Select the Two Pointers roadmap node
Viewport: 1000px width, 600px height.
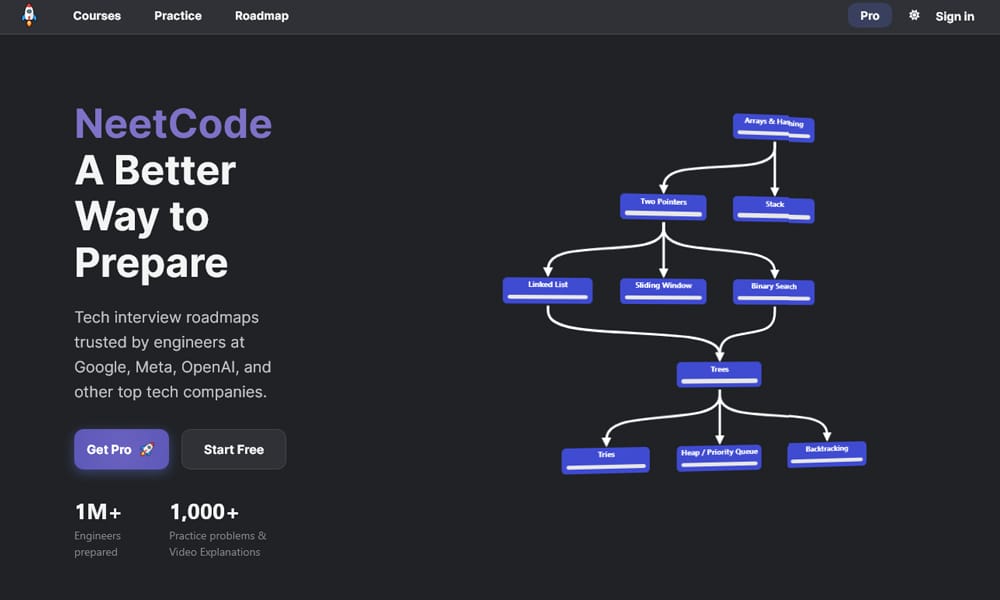pos(663,207)
